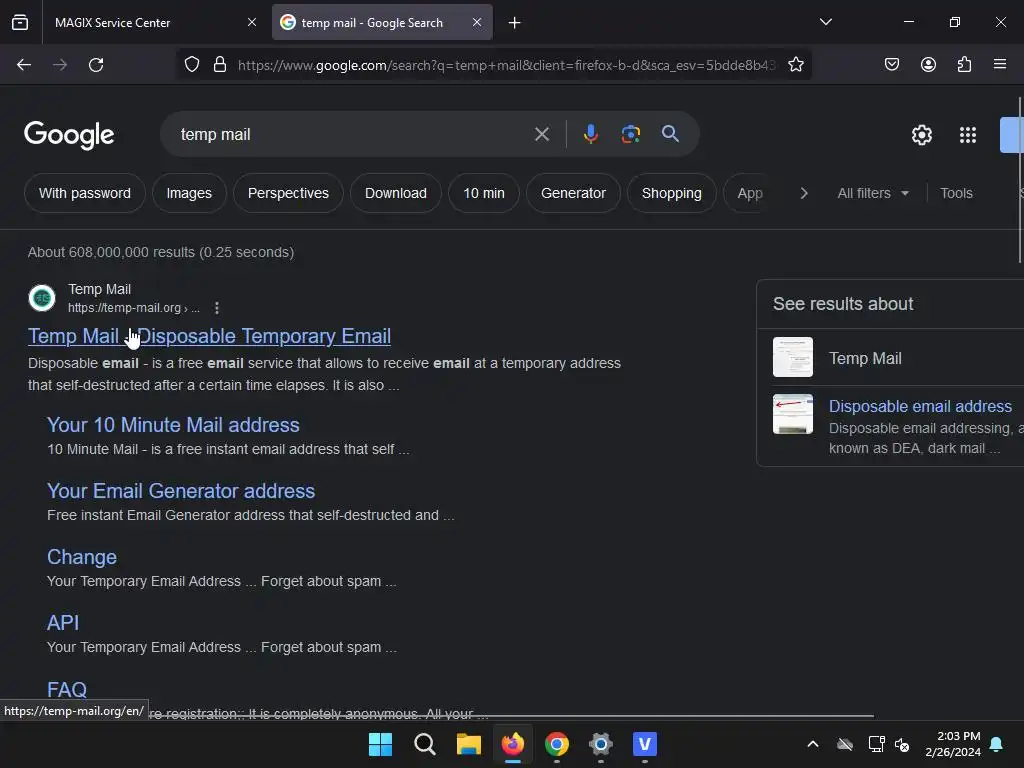The width and height of the screenshot is (1024, 768).
Task: Open Your 10 Minute Mail address link
Action: [x=173, y=425]
